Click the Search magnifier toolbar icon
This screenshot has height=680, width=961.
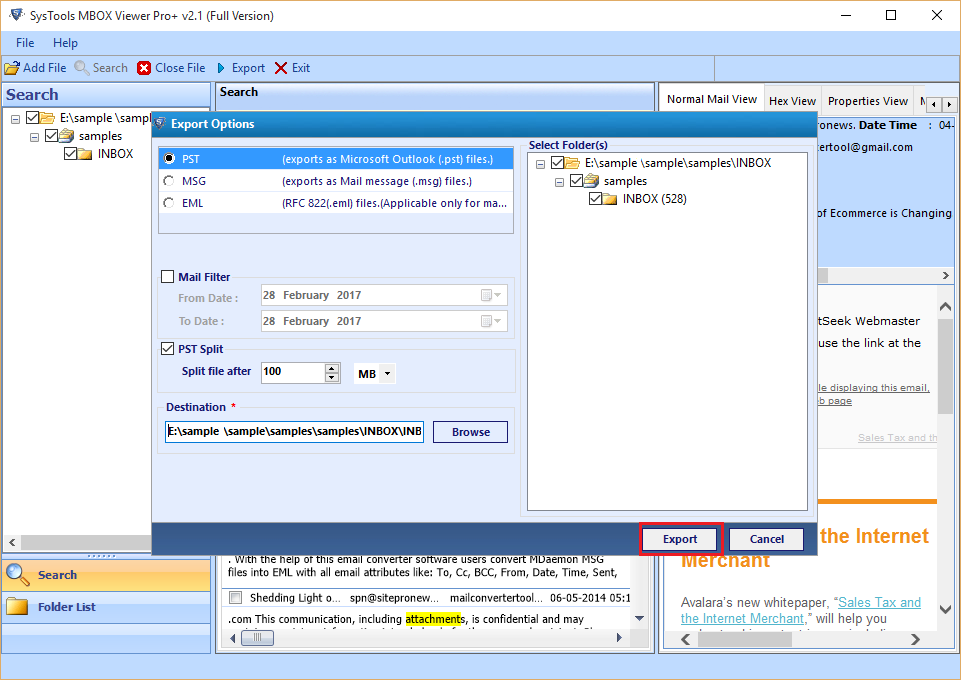(x=82, y=68)
